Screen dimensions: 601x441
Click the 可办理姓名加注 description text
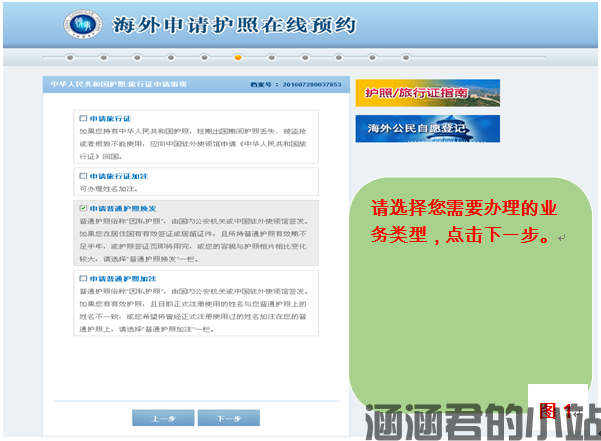(108, 189)
